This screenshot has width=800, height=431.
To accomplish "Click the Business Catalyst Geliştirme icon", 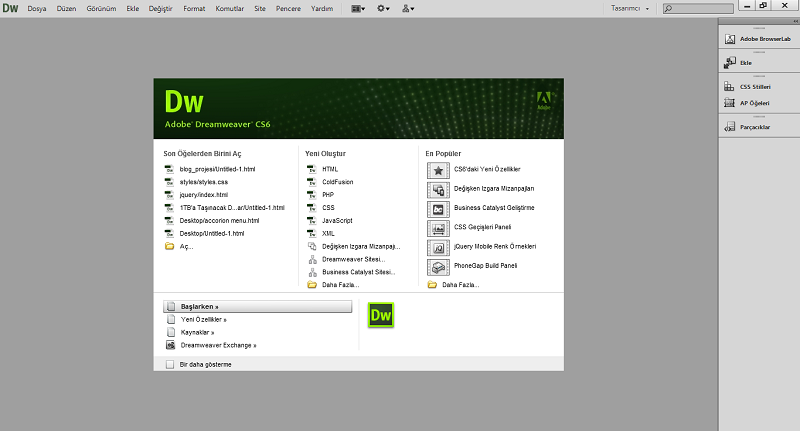I will [438, 209].
